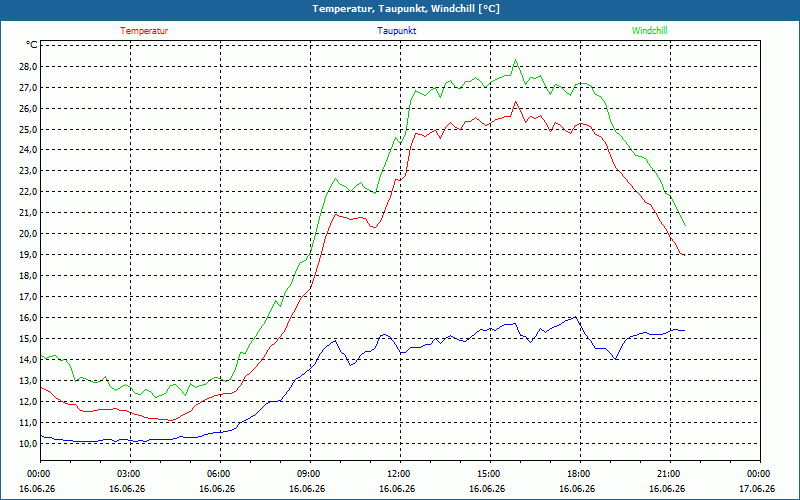Click the 21,0 y-axis value
This screenshot has height=500, width=800.
click(28, 213)
